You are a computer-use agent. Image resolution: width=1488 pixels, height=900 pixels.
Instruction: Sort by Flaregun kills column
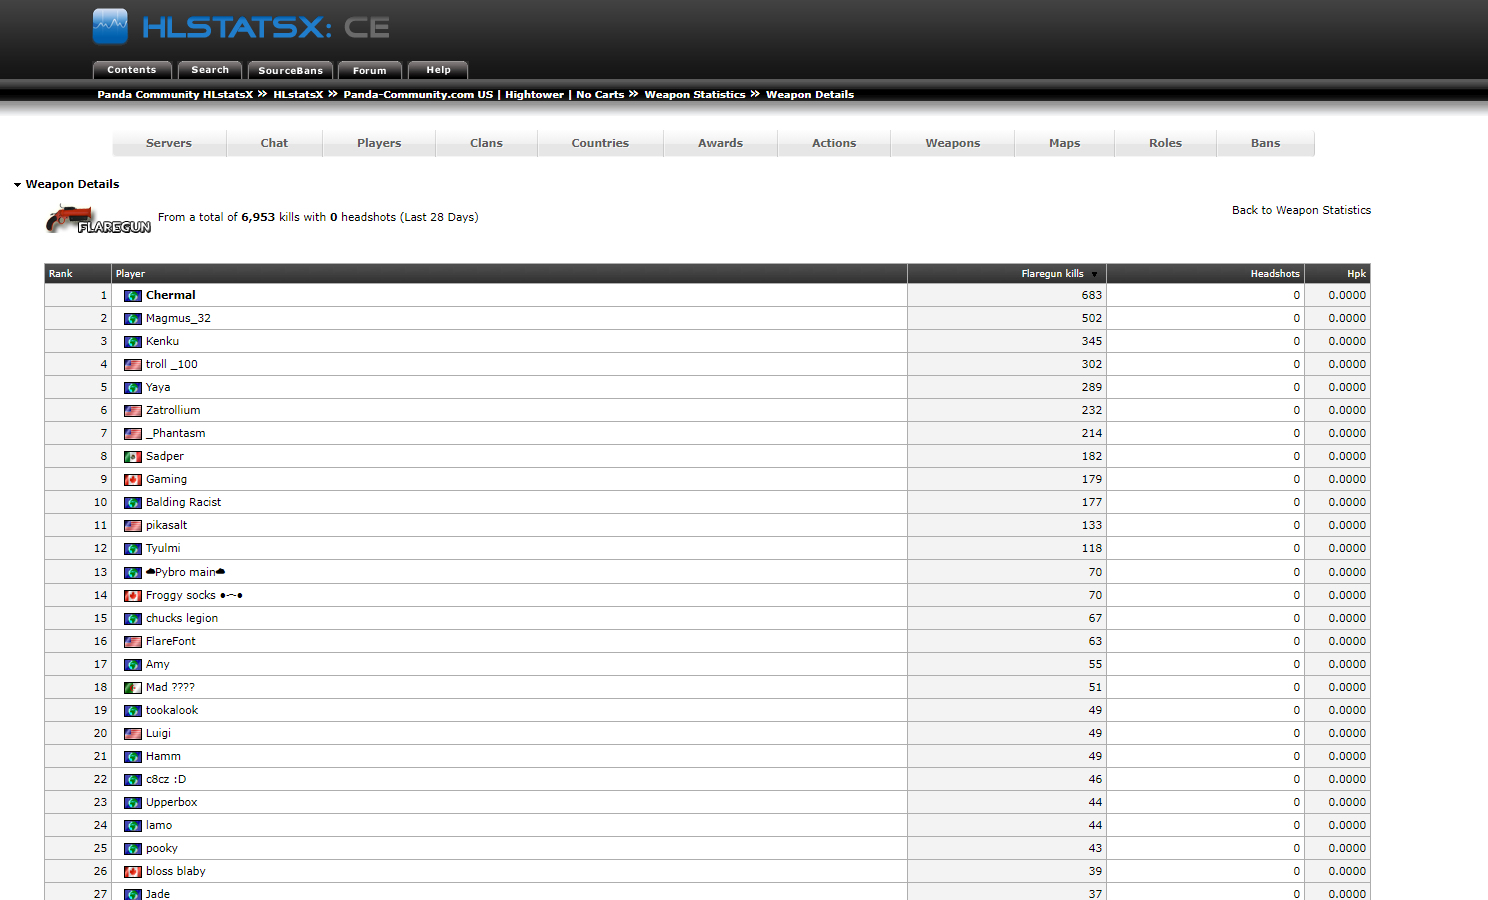(1052, 274)
